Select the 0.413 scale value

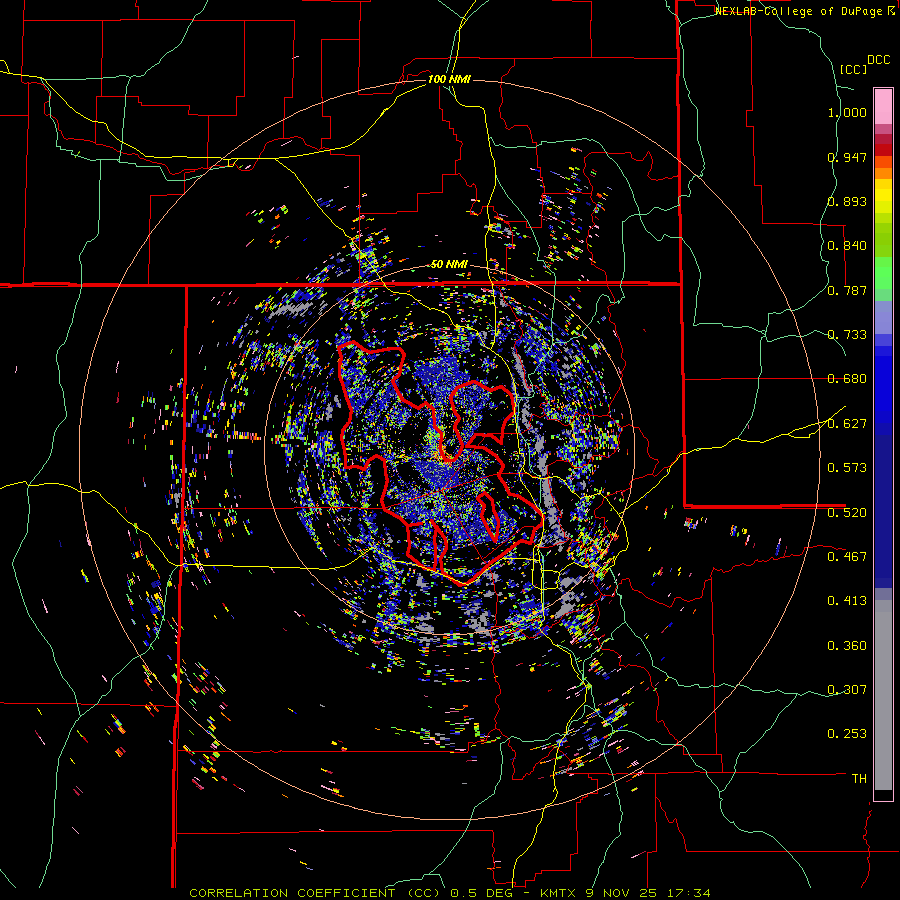(x=847, y=600)
